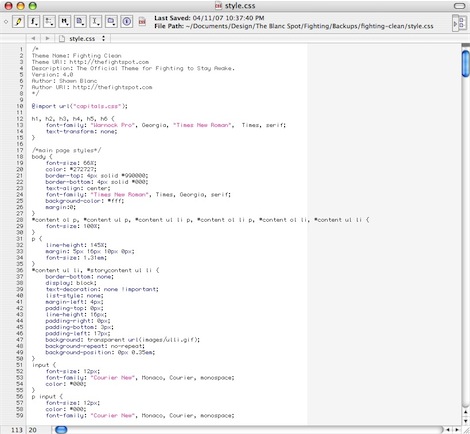Click the page icon beside style.css in navigation bar
470x434 pixels.
coord(62,39)
